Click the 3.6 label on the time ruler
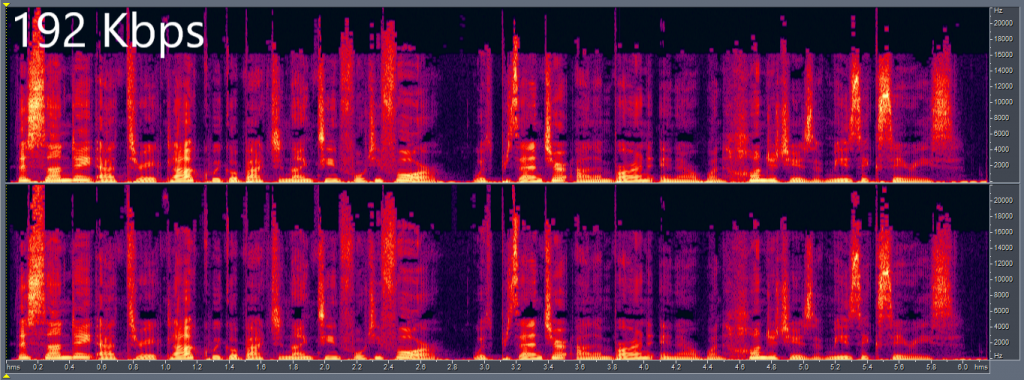This screenshot has height=380, width=1024. (x=580, y=367)
